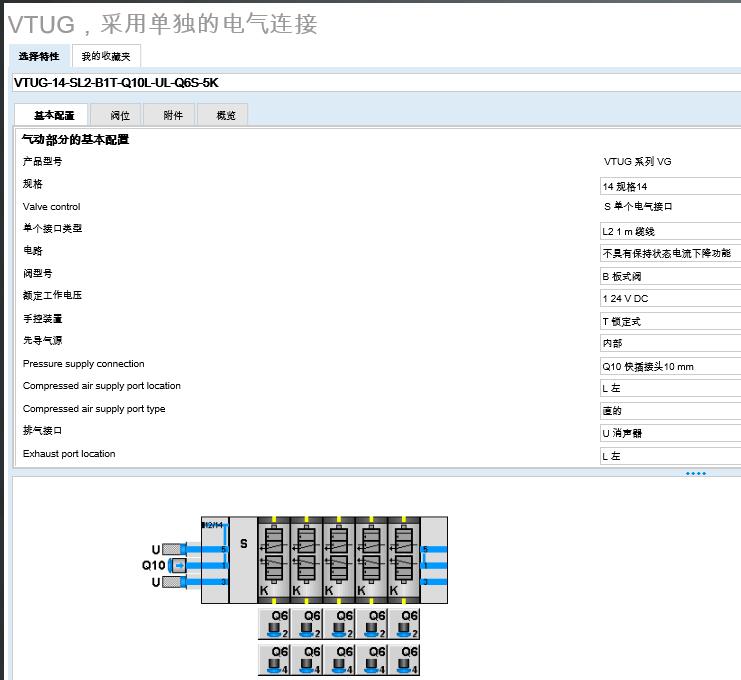This screenshot has width=741, height=680.
Task: Select the third K valve in the manifold
Action: click(x=339, y=560)
